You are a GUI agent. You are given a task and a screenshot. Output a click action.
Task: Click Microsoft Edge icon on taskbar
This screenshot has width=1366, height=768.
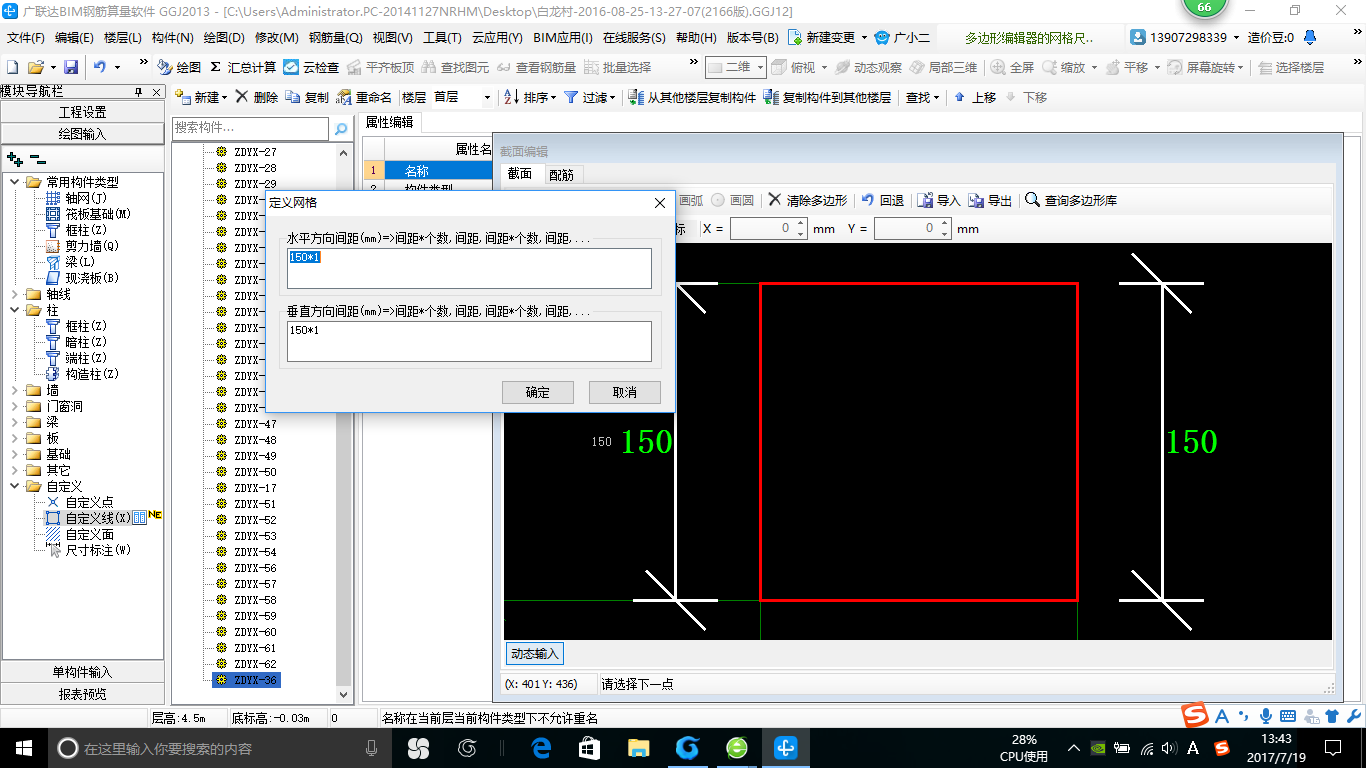click(541, 747)
